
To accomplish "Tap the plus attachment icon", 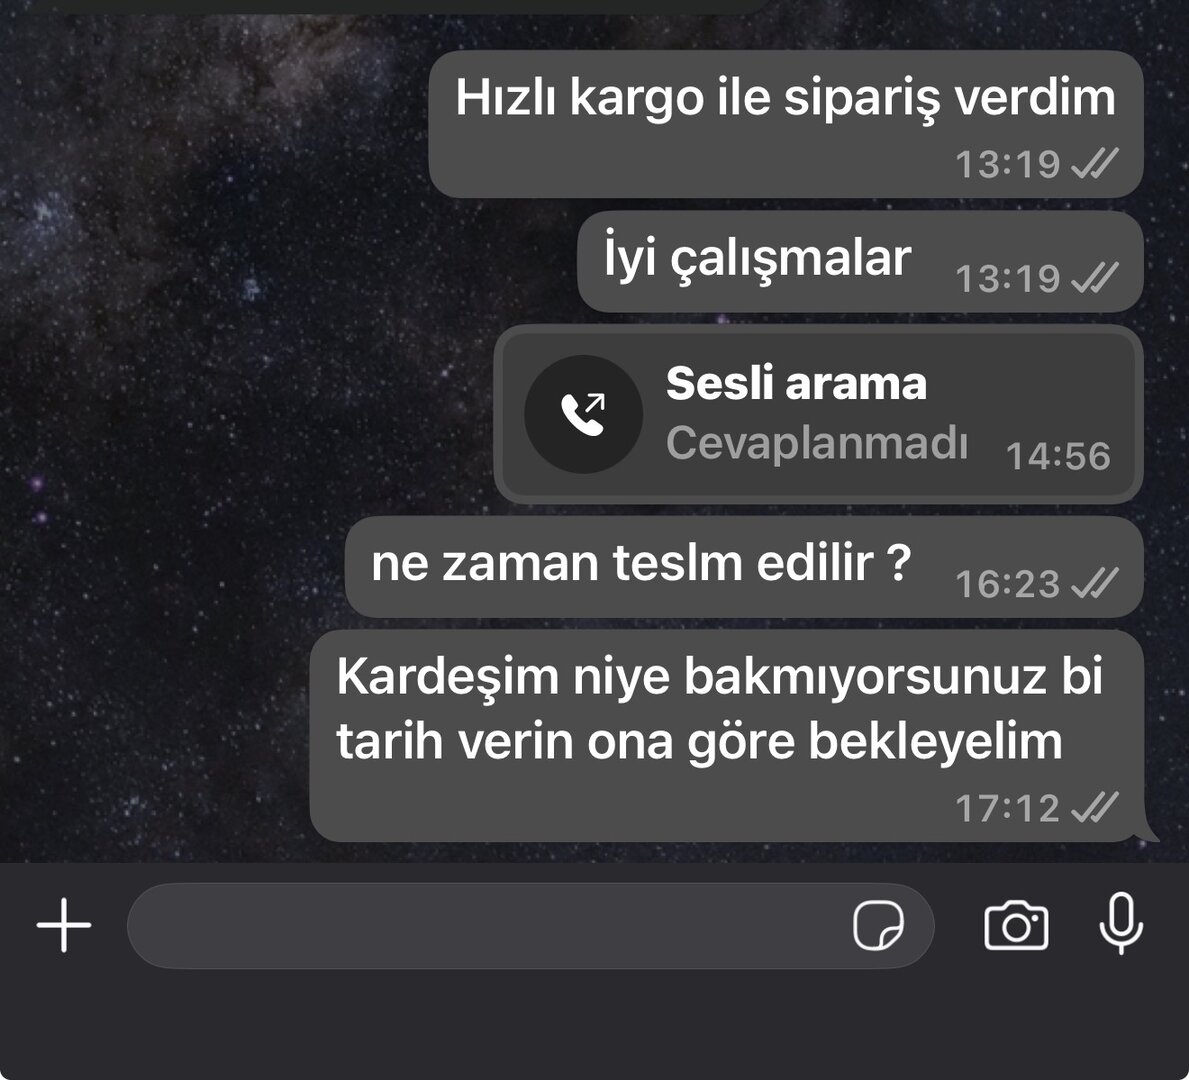I will 64,925.
